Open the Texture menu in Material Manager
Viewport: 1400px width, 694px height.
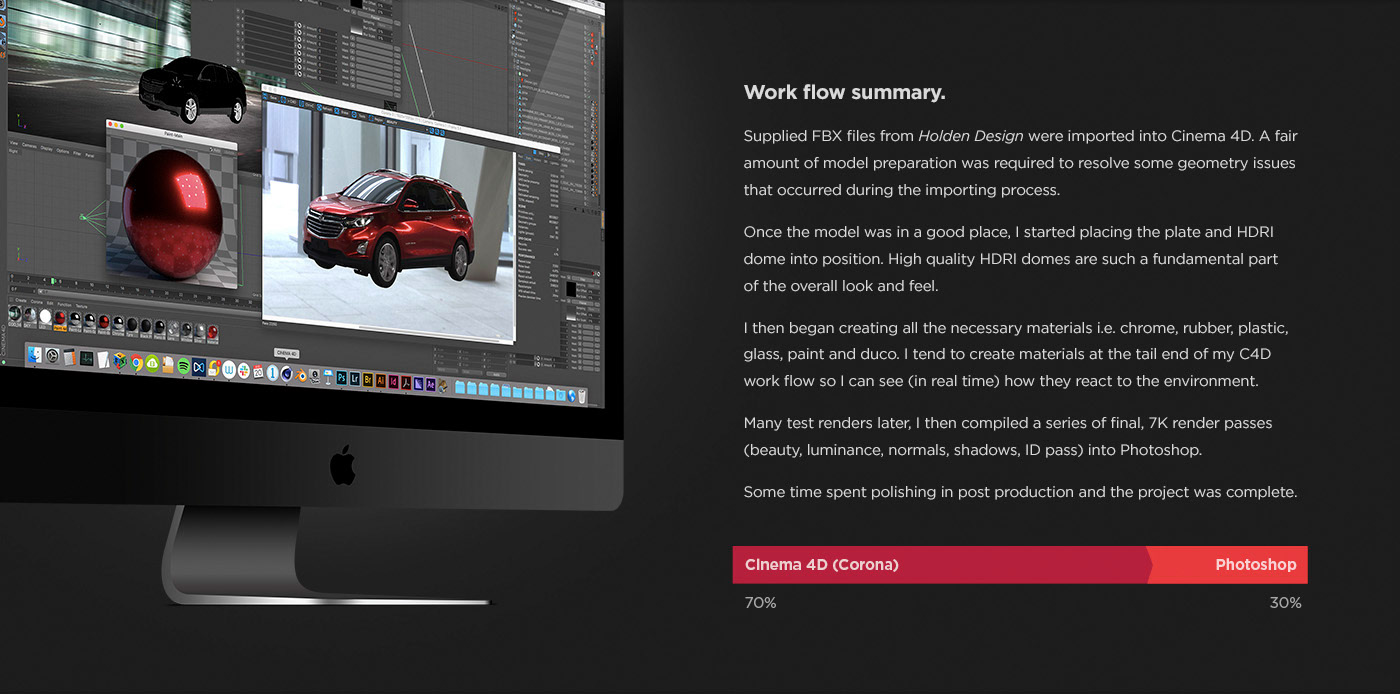point(81,306)
